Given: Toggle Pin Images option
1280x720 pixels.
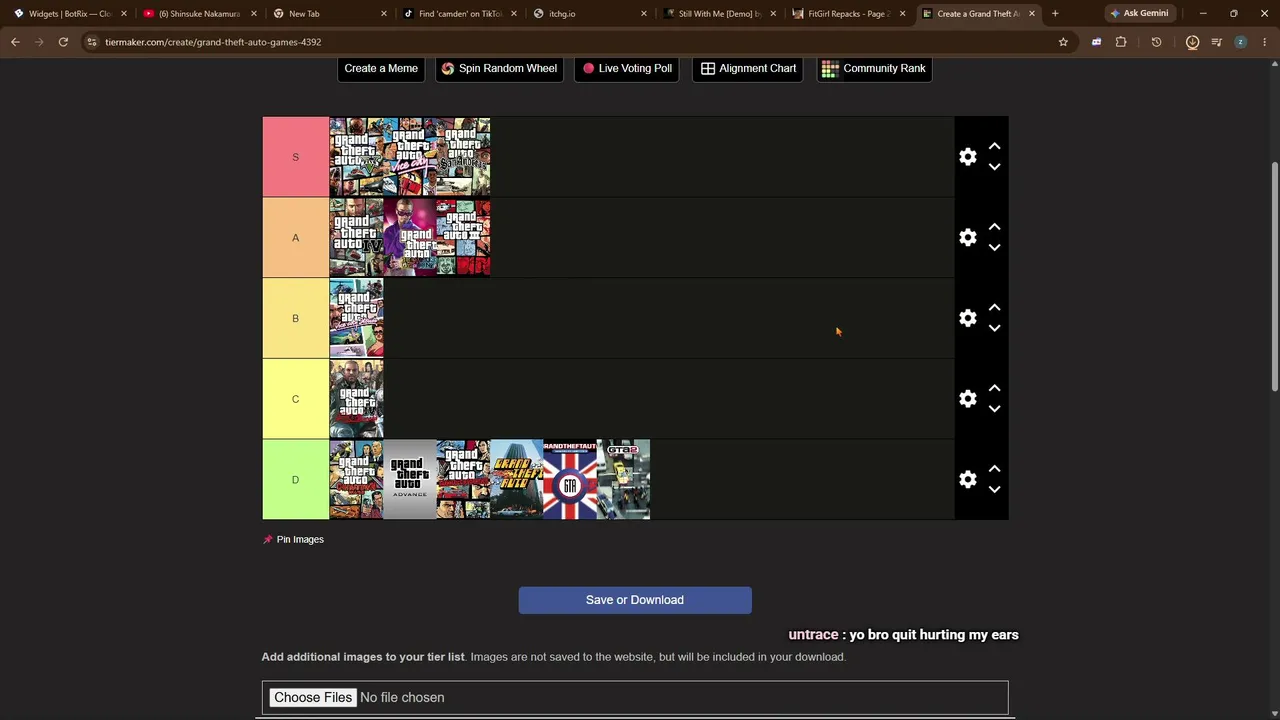Looking at the screenshot, I should [293, 539].
